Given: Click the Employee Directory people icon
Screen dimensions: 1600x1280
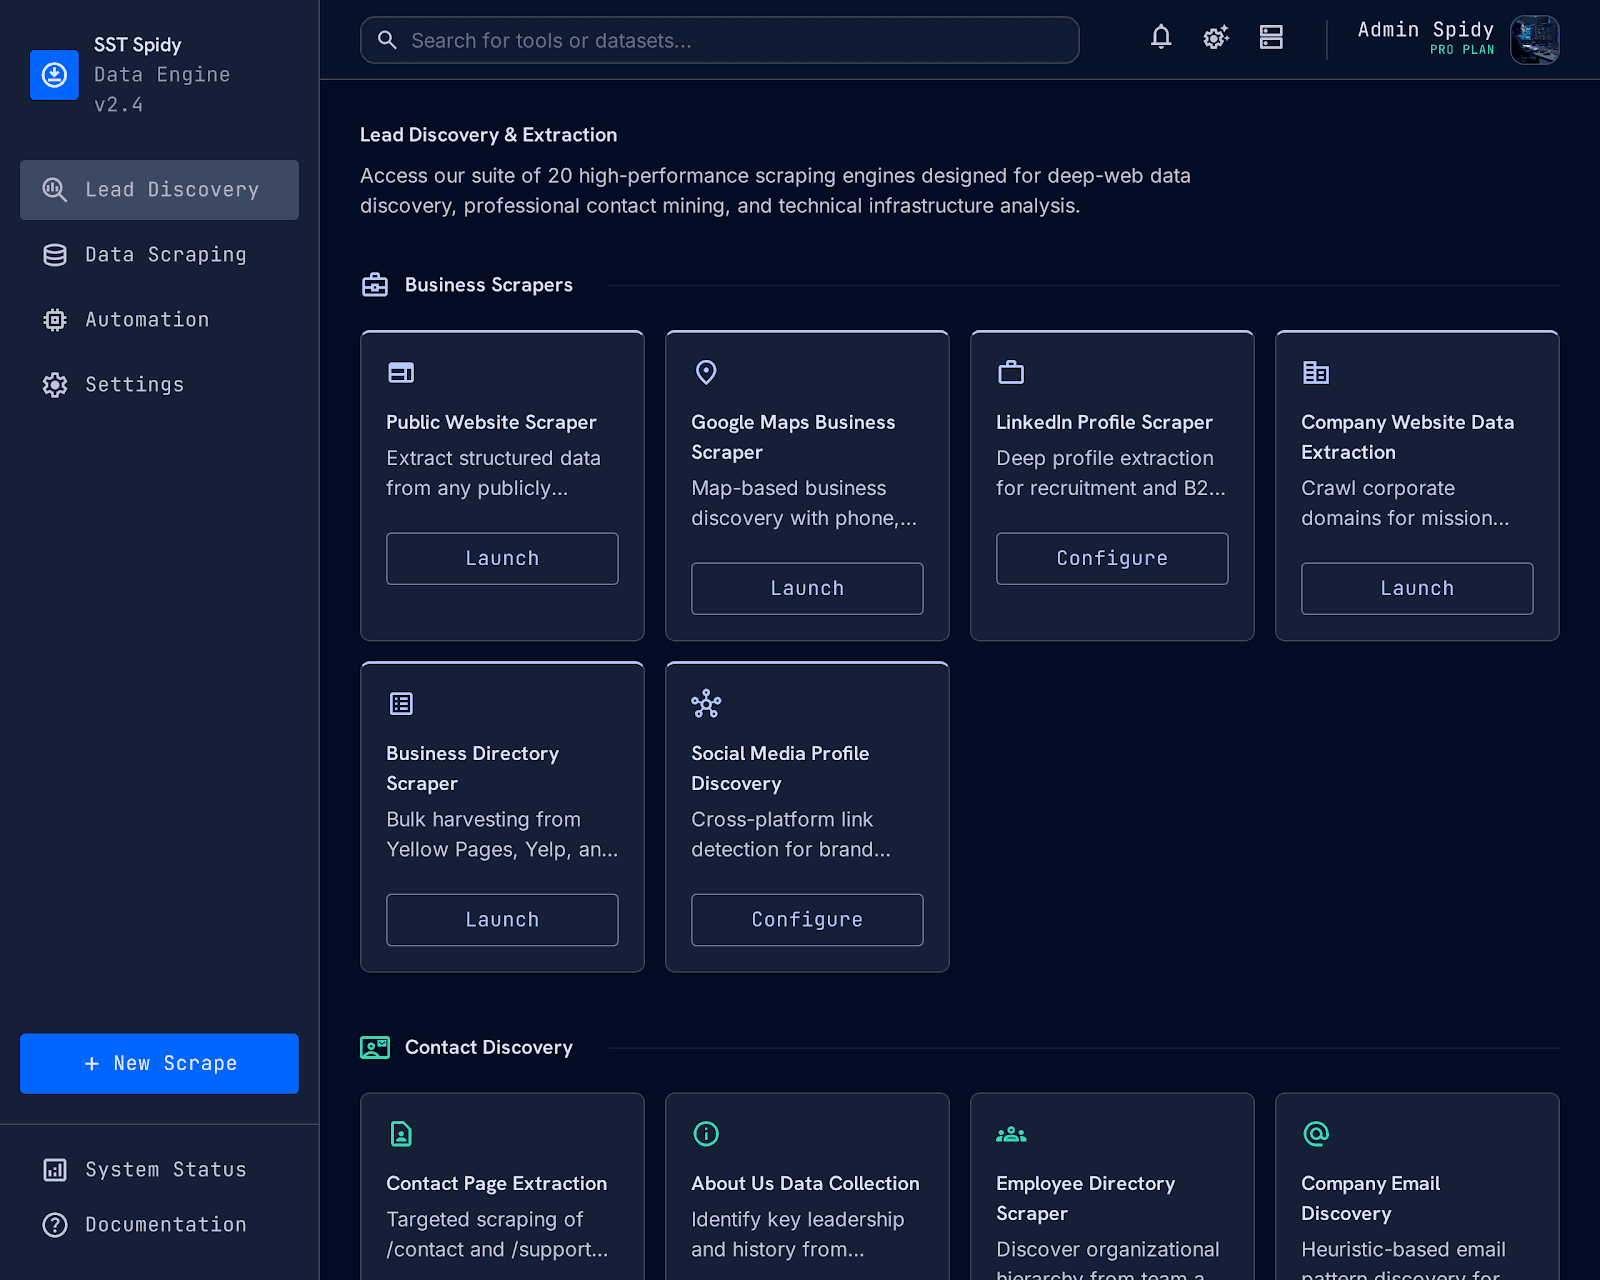Looking at the screenshot, I should [1011, 1134].
